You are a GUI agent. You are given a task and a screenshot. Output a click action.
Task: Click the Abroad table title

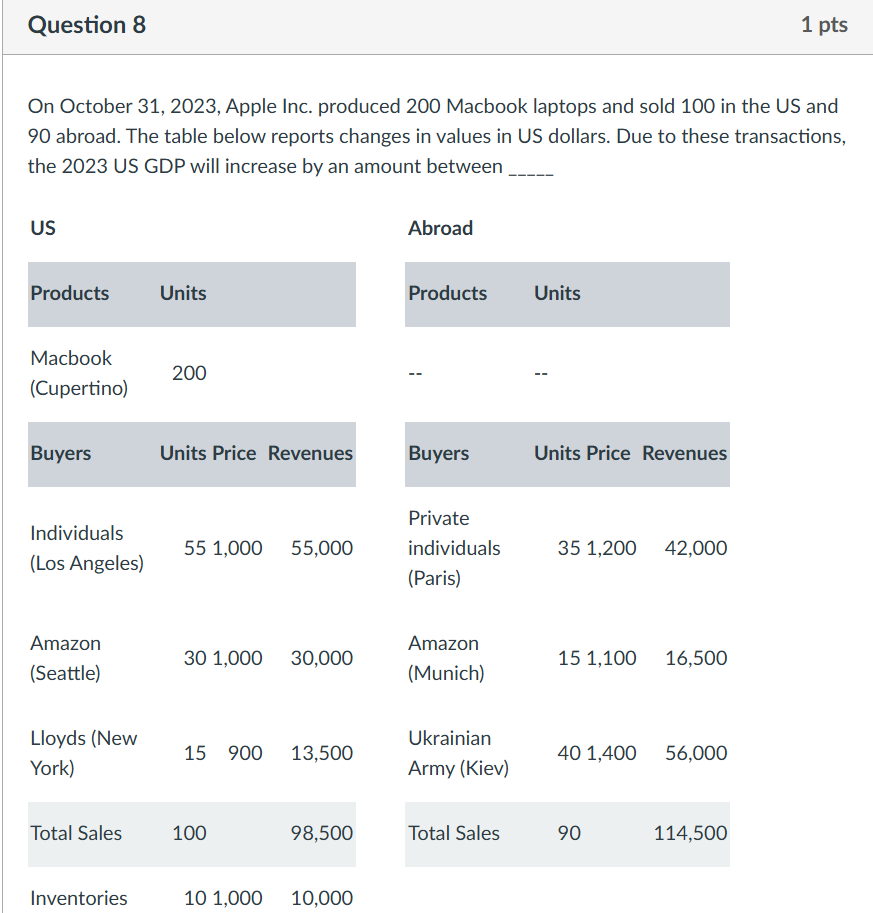point(440,228)
